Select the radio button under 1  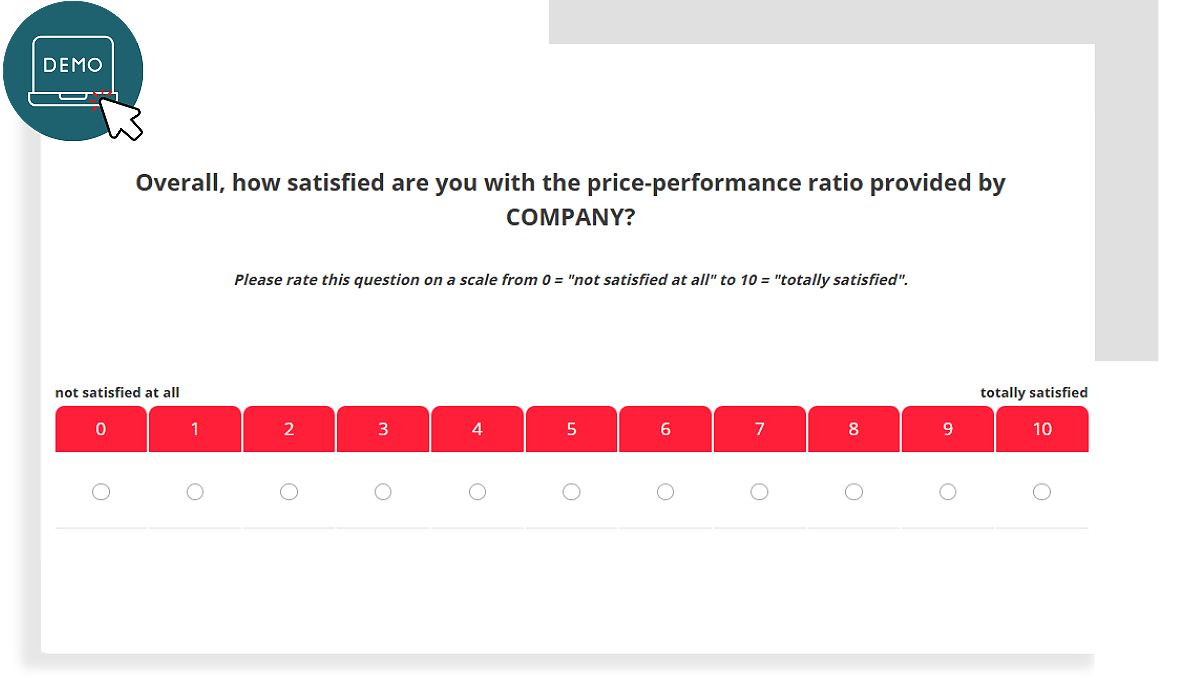[x=195, y=492]
